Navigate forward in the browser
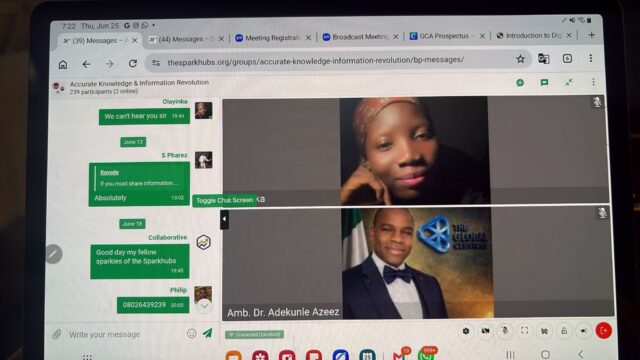Image resolution: width=640 pixels, height=360 pixels. tap(109, 64)
